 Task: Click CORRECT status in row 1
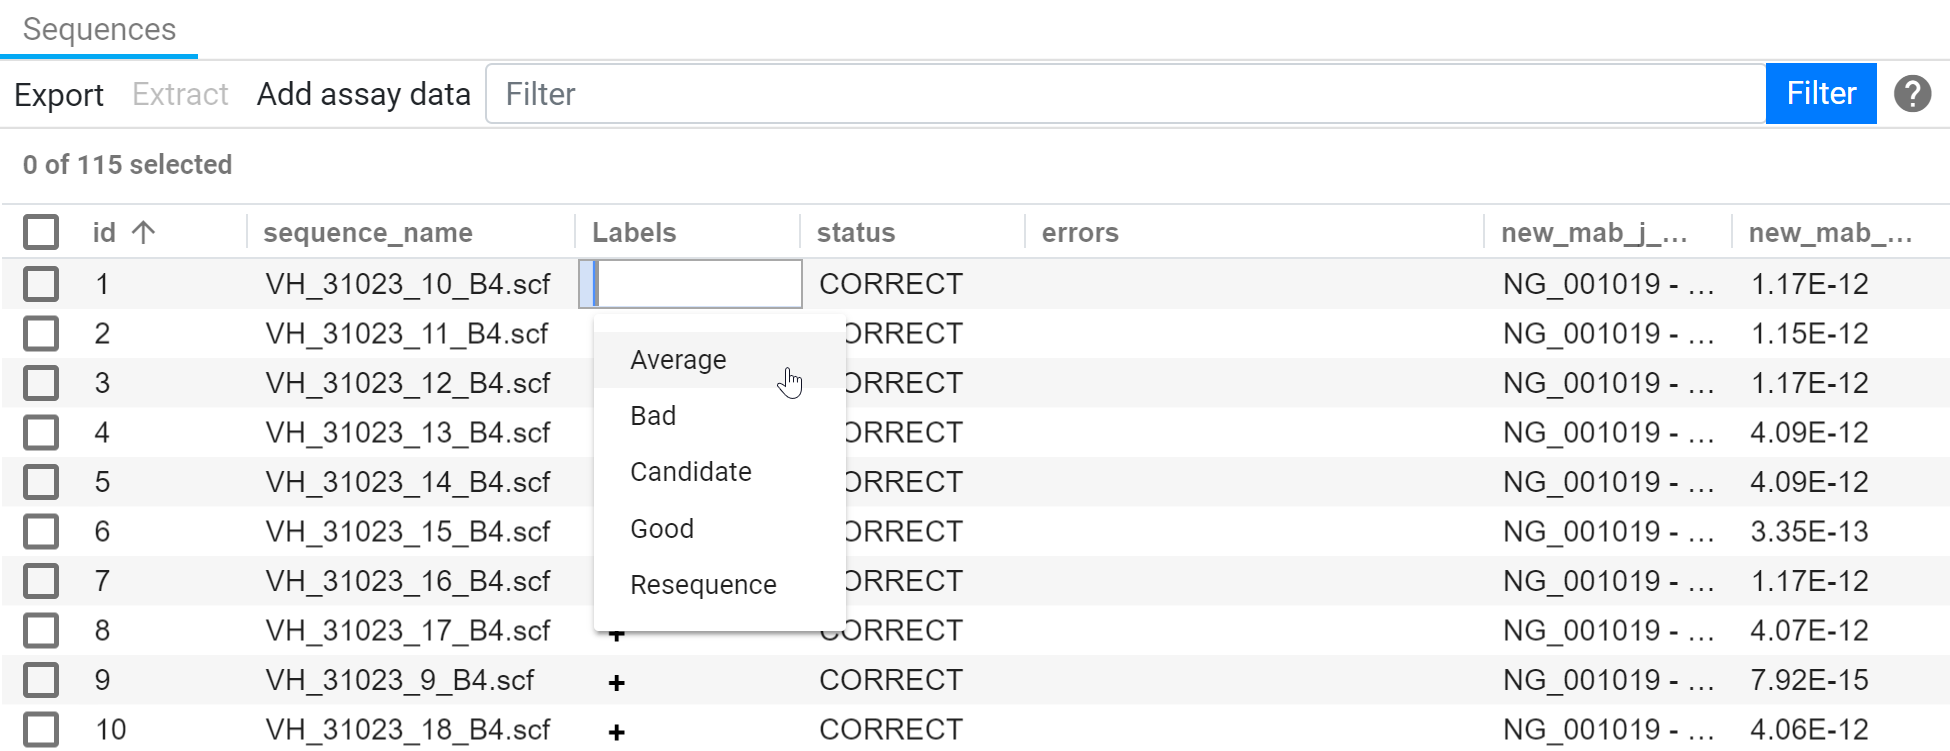click(891, 284)
